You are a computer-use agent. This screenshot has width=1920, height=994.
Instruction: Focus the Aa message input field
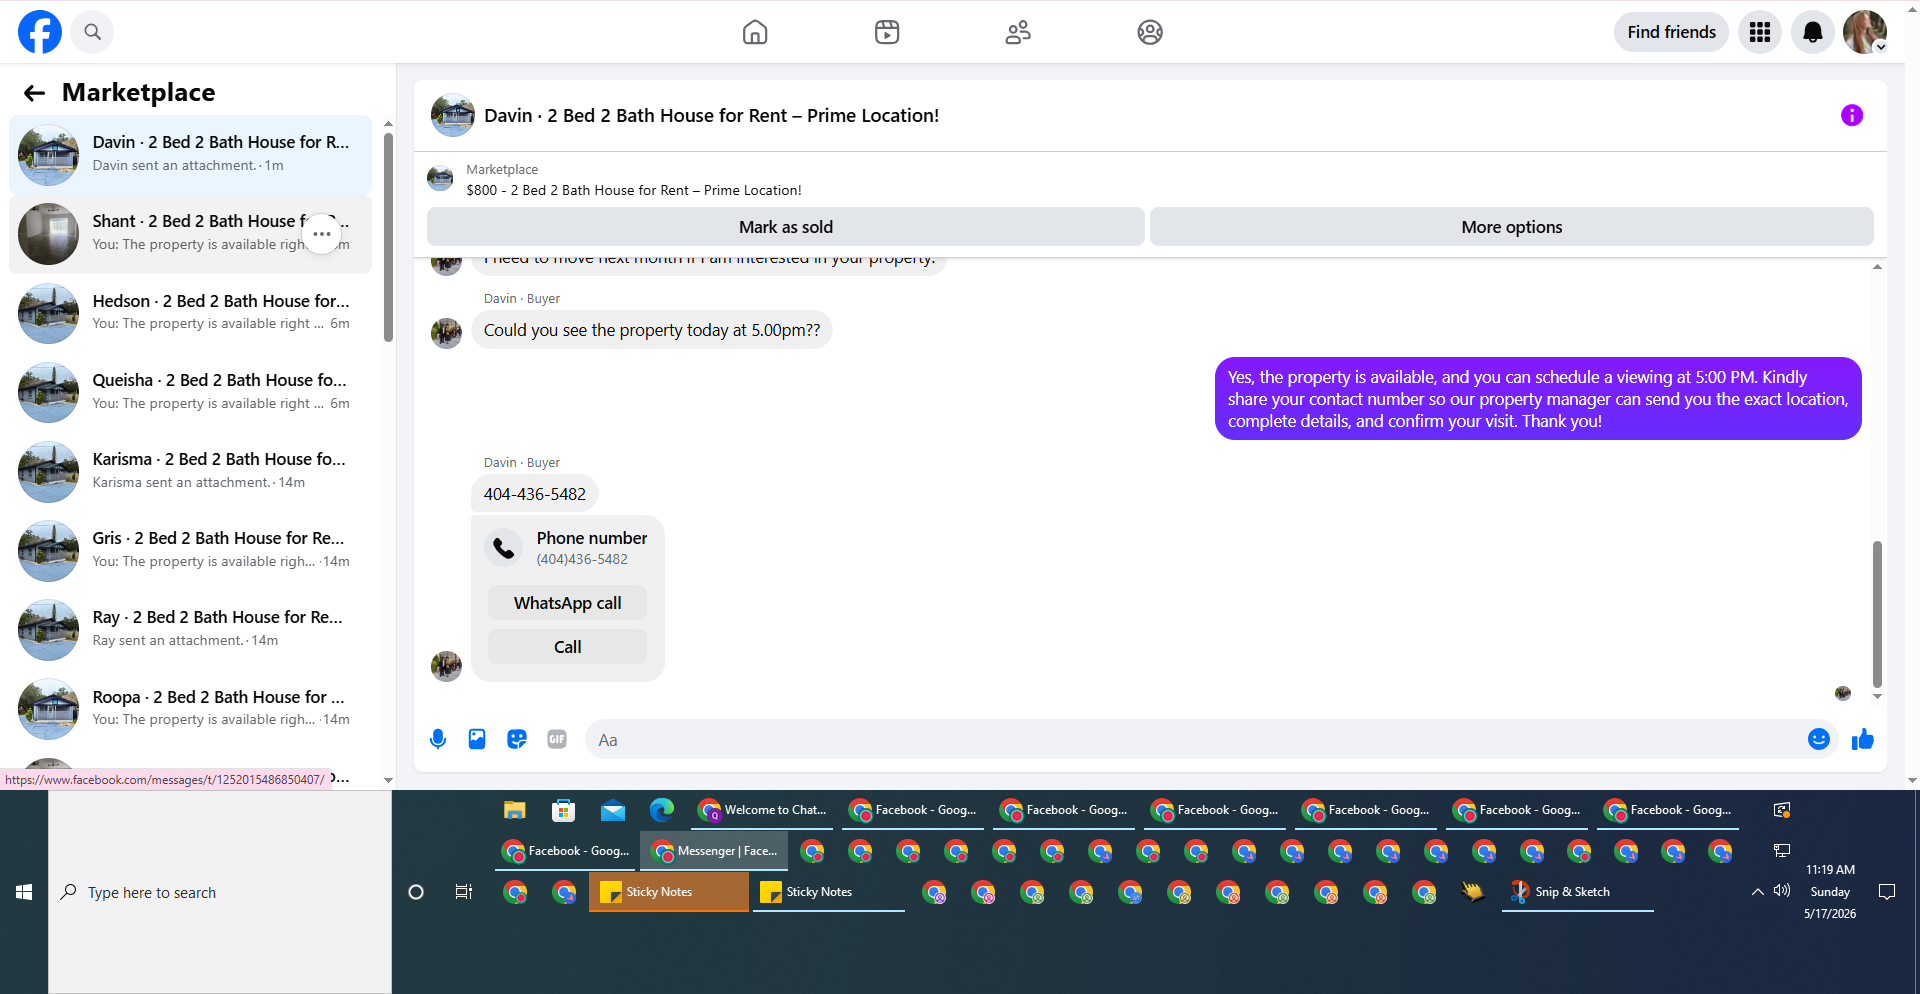tap(1195, 740)
